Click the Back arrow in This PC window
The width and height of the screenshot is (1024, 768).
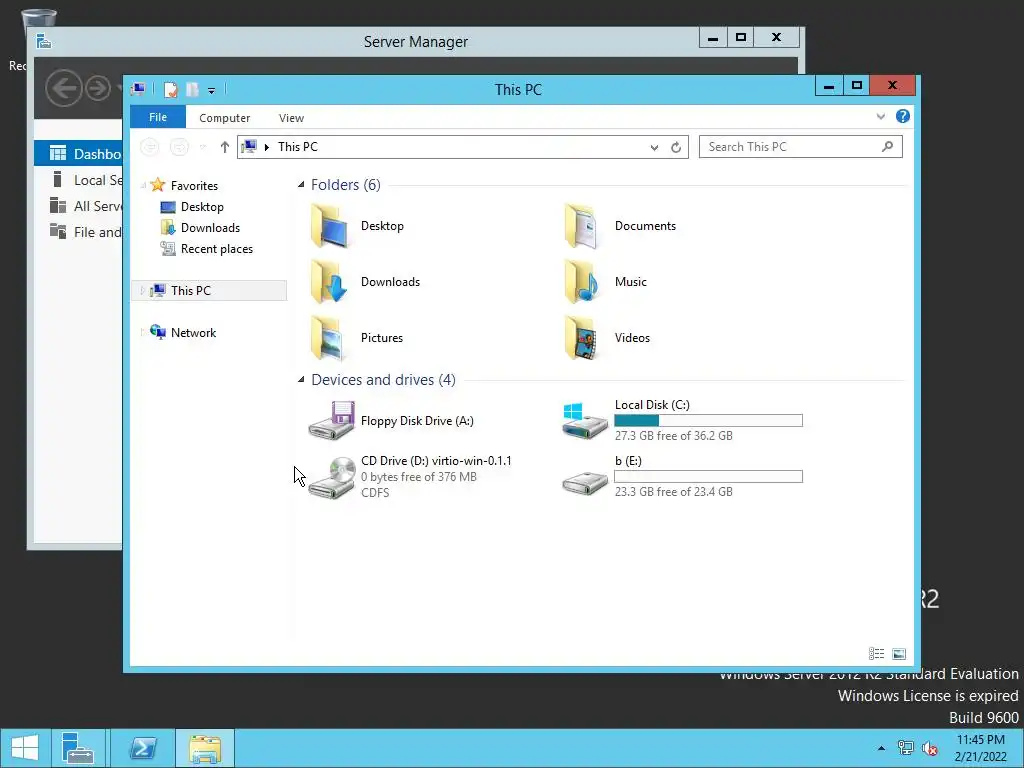click(150, 147)
